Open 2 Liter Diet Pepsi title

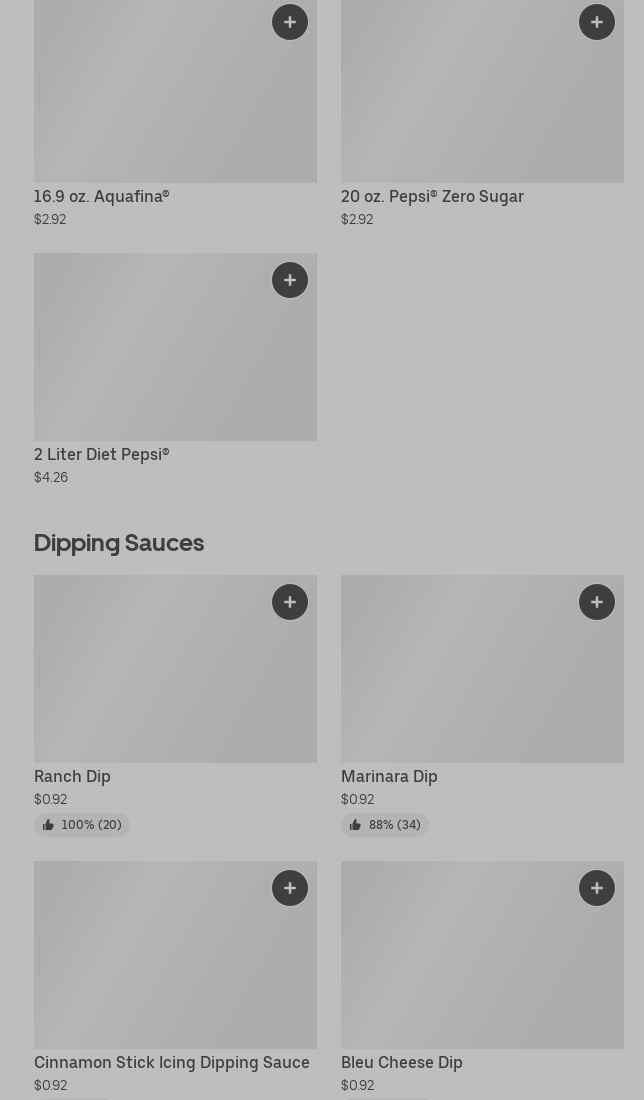coord(101,454)
